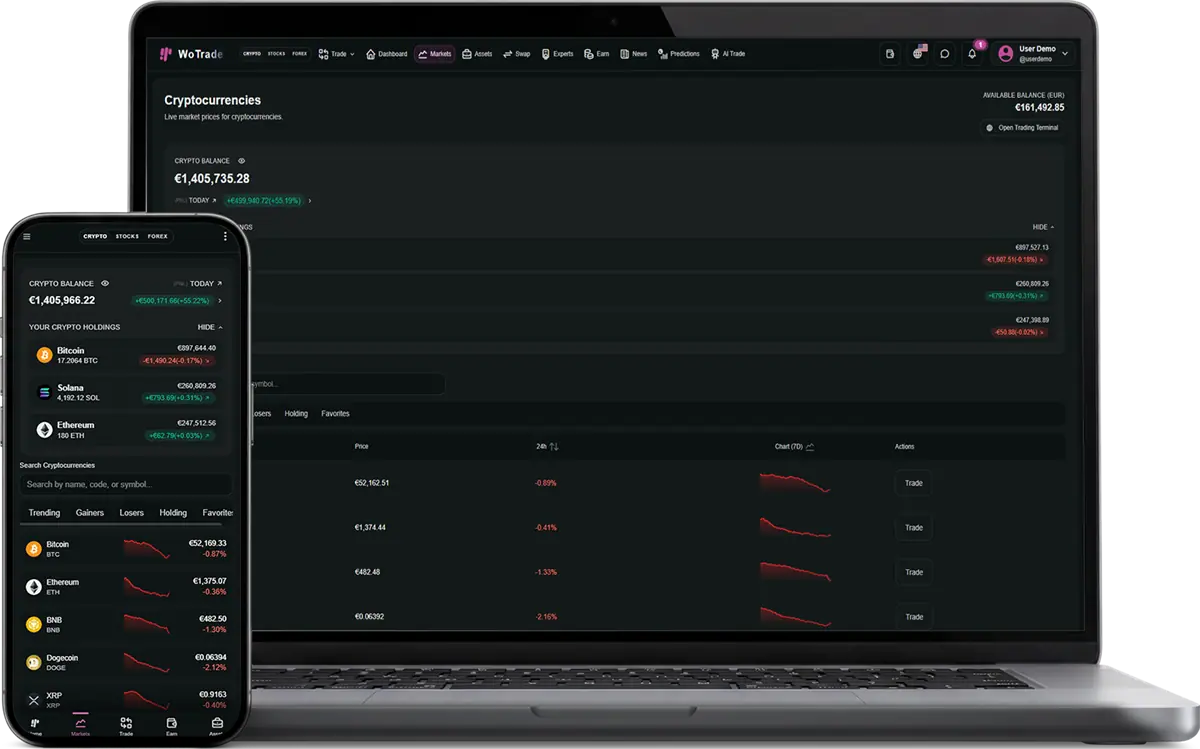Viewport: 1200px width, 749px height.
Task: Click Trade button for €52,162.51 row
Action: [x=914, y=483]
